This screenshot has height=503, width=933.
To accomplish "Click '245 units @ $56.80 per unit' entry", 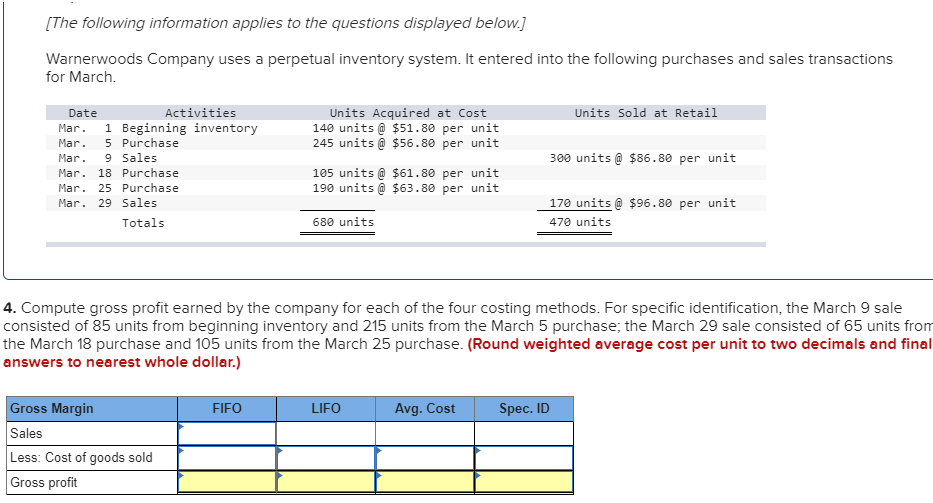I will [x=406, y=143].
